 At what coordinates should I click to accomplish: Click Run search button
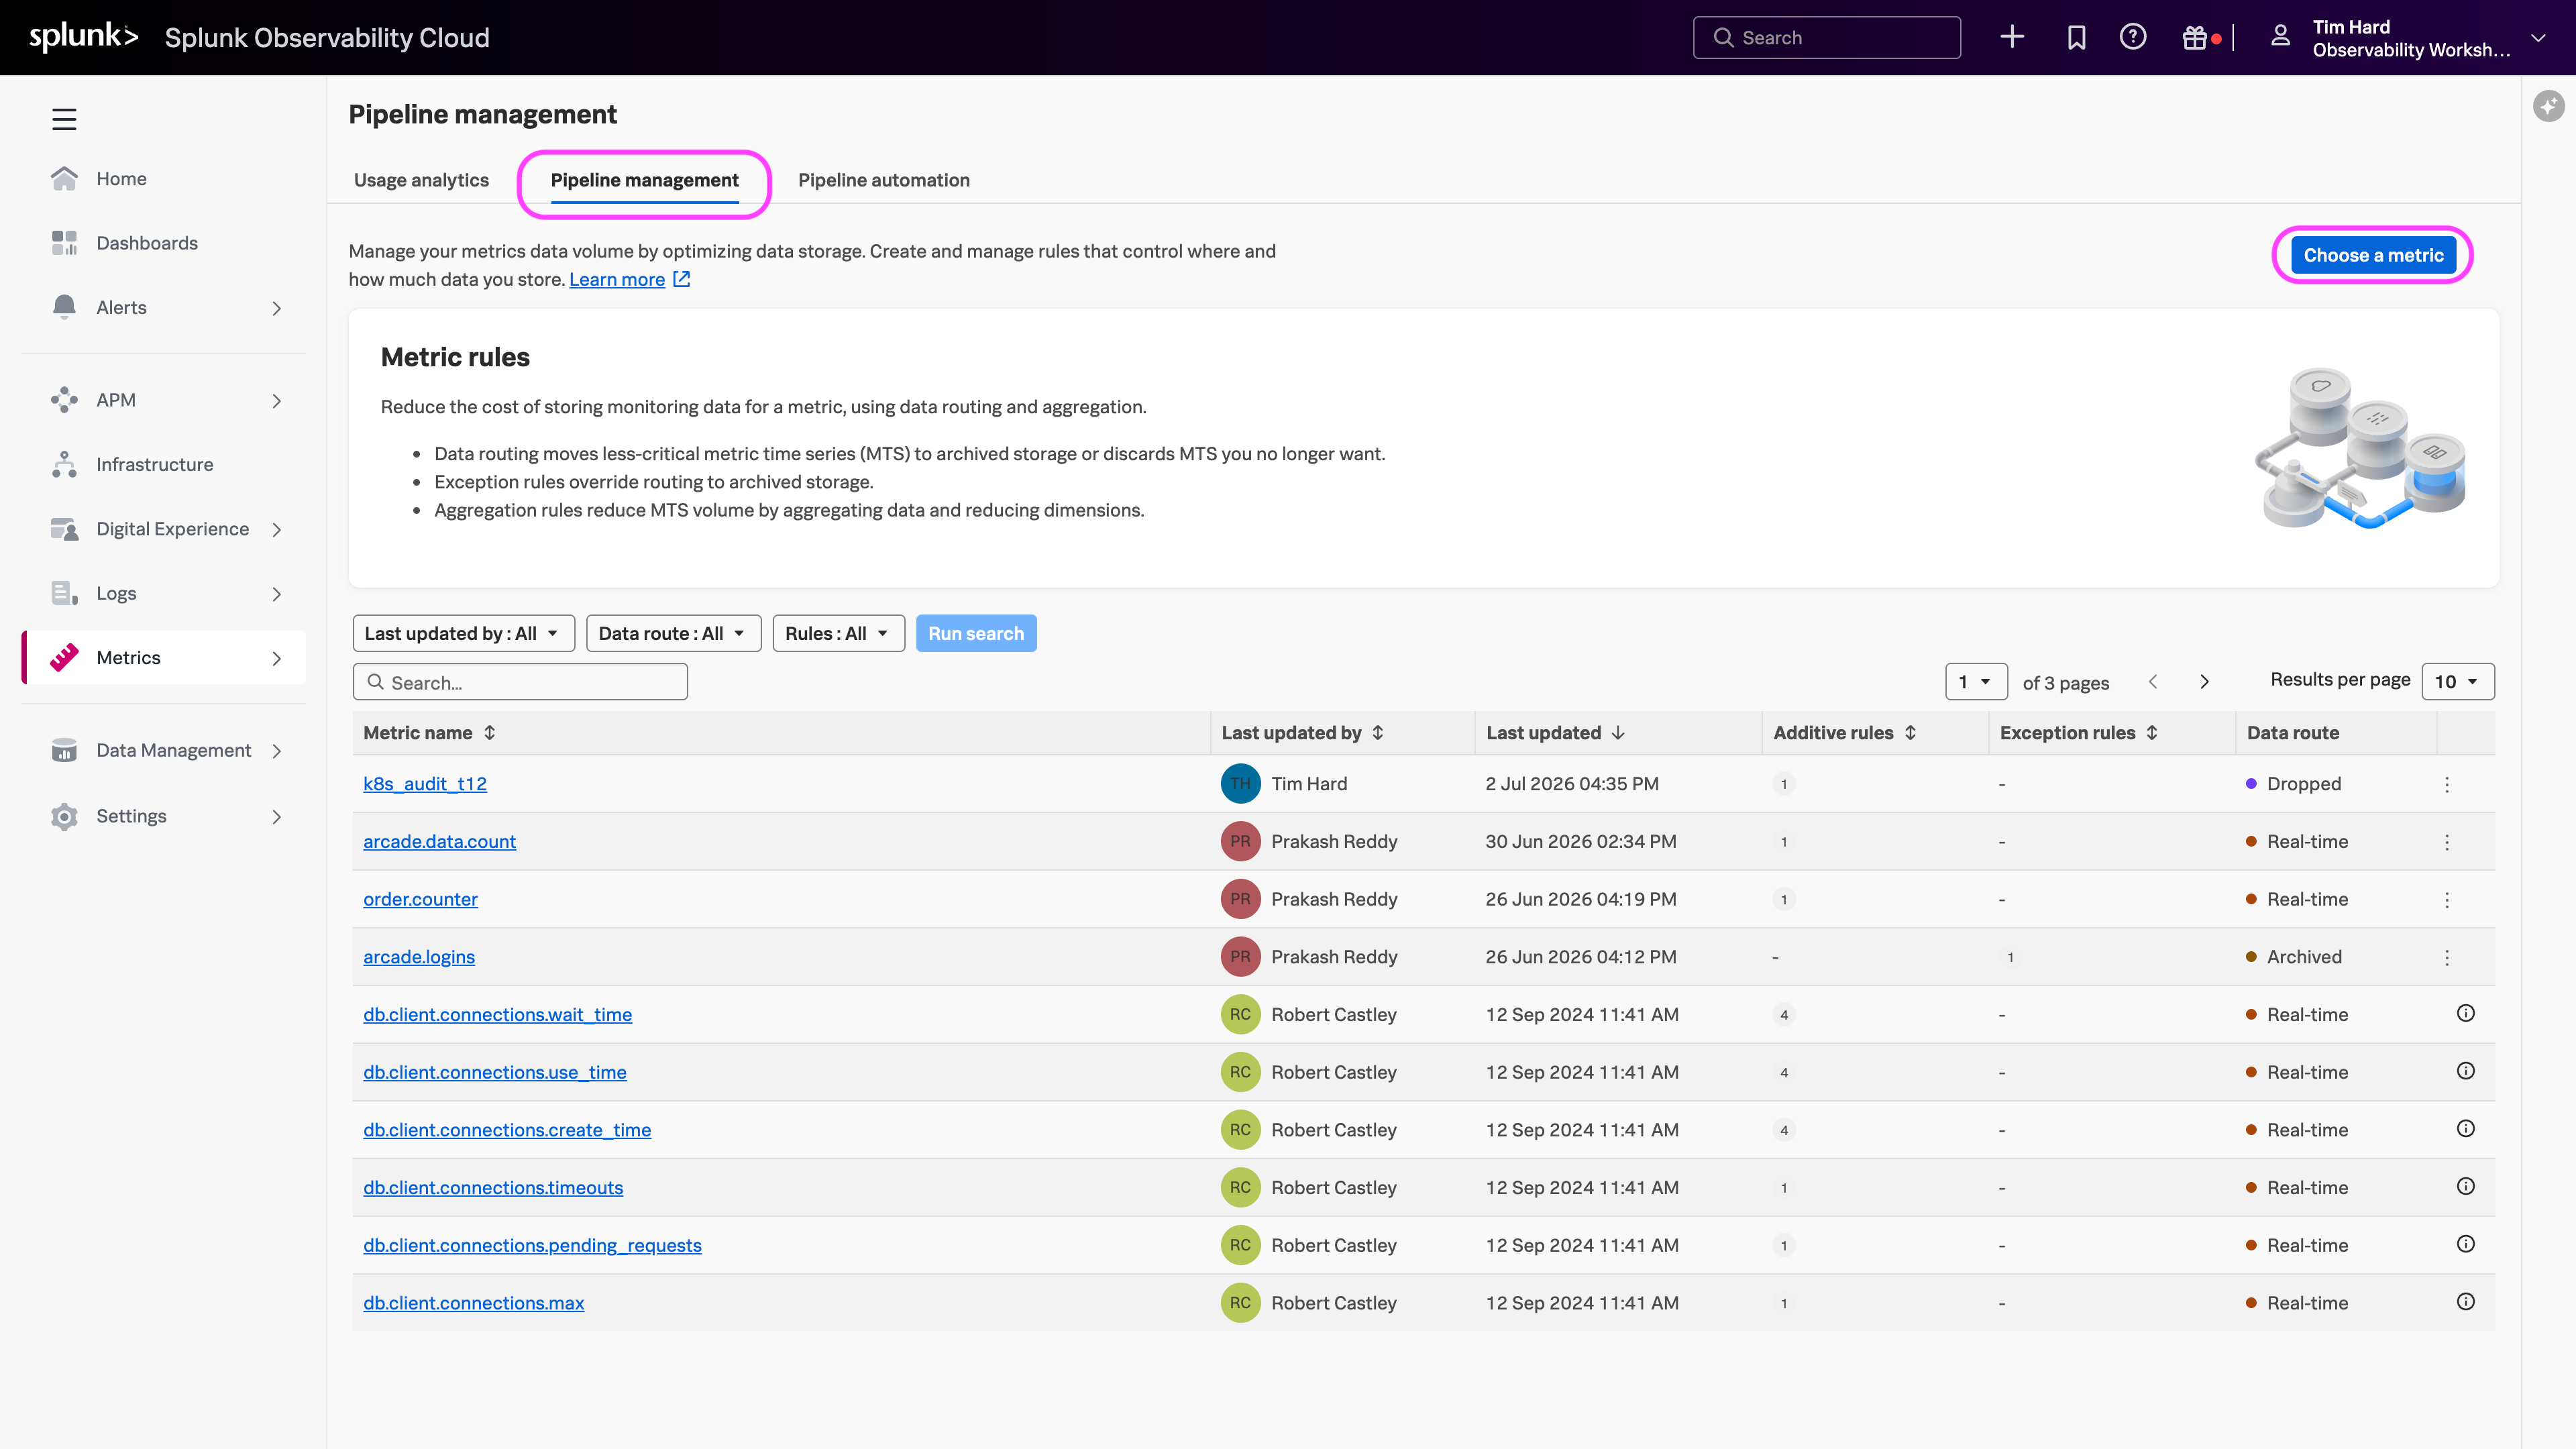click(x=976, y=633)
